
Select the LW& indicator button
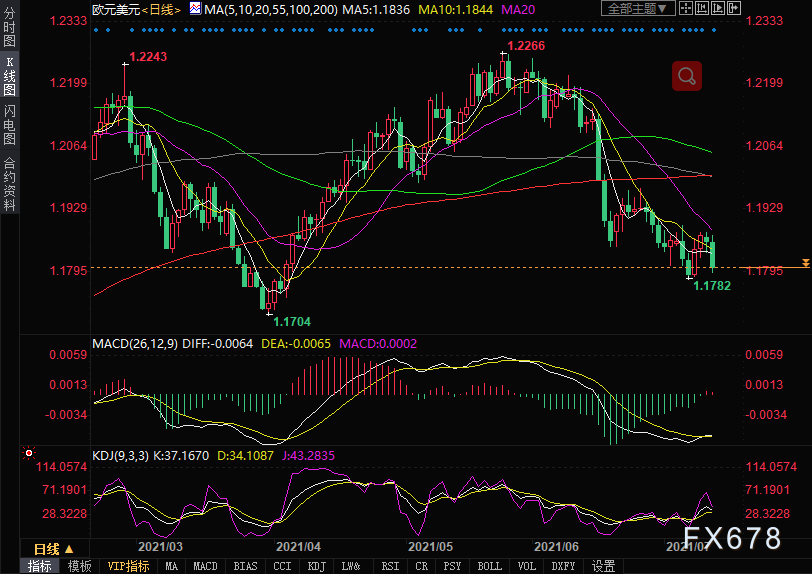click(351, 566)
